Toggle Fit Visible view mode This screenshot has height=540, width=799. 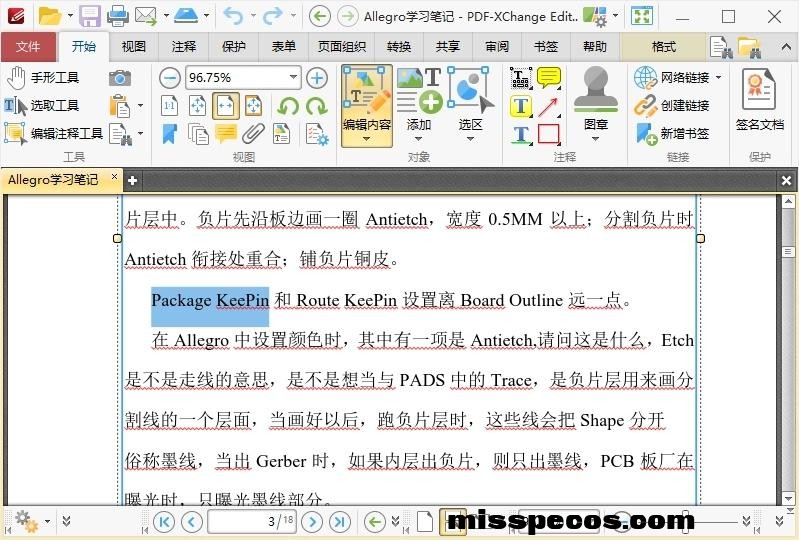click(253, 106)
